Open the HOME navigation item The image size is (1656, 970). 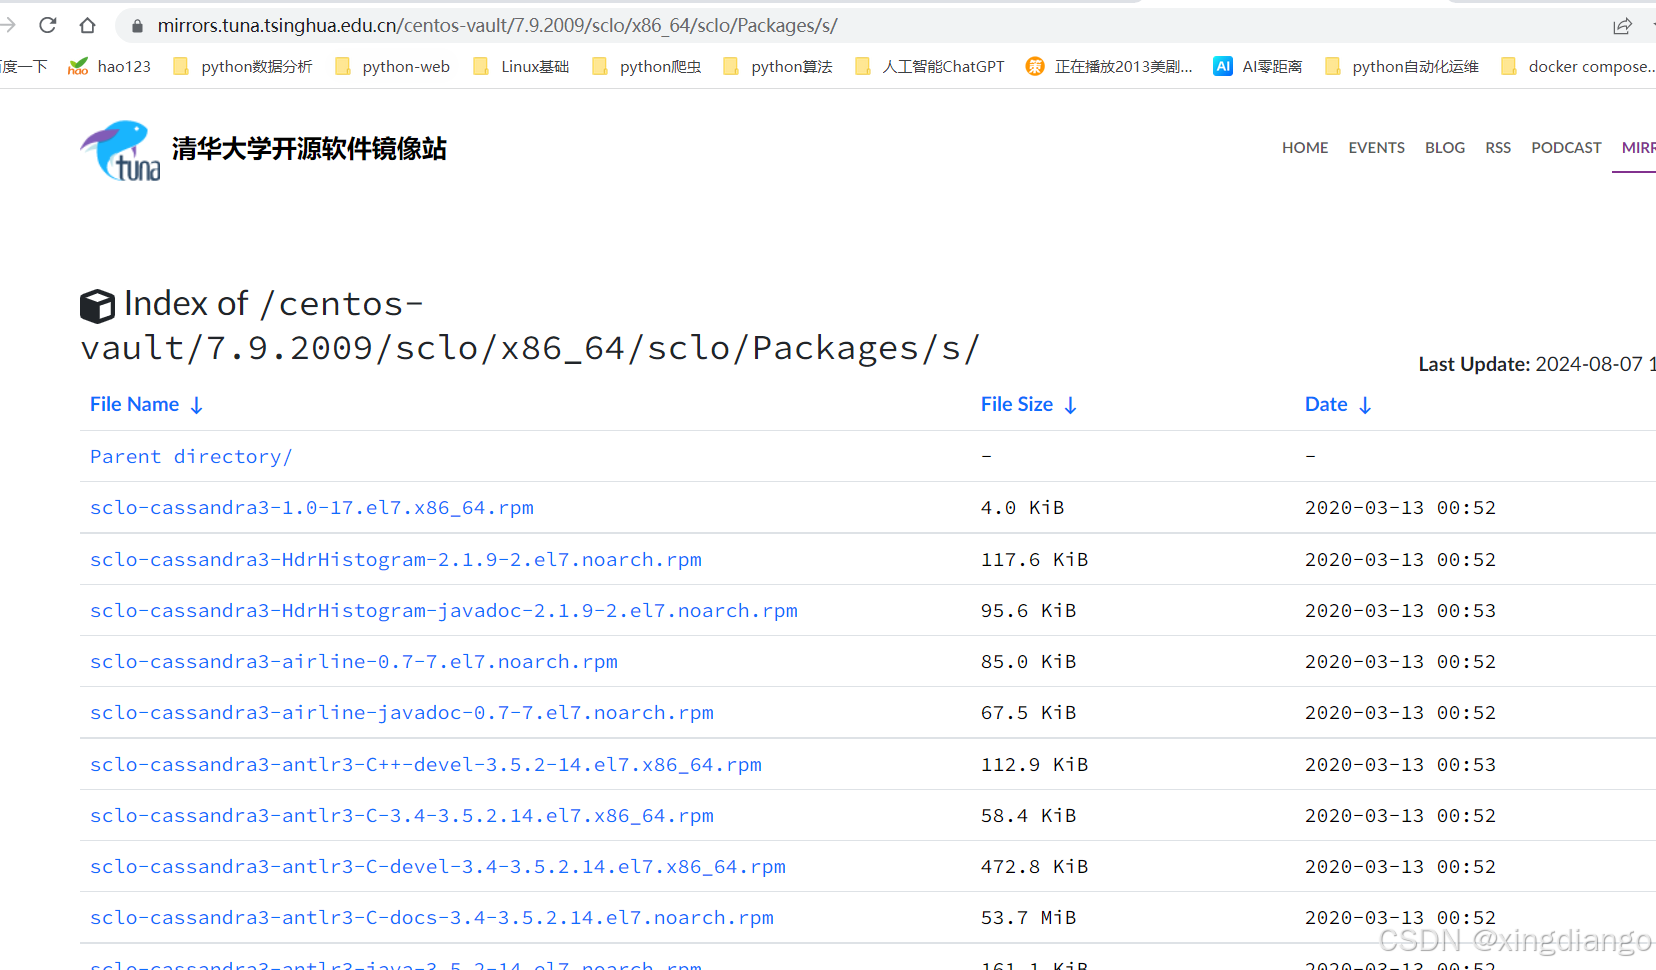click(1305, 148)
